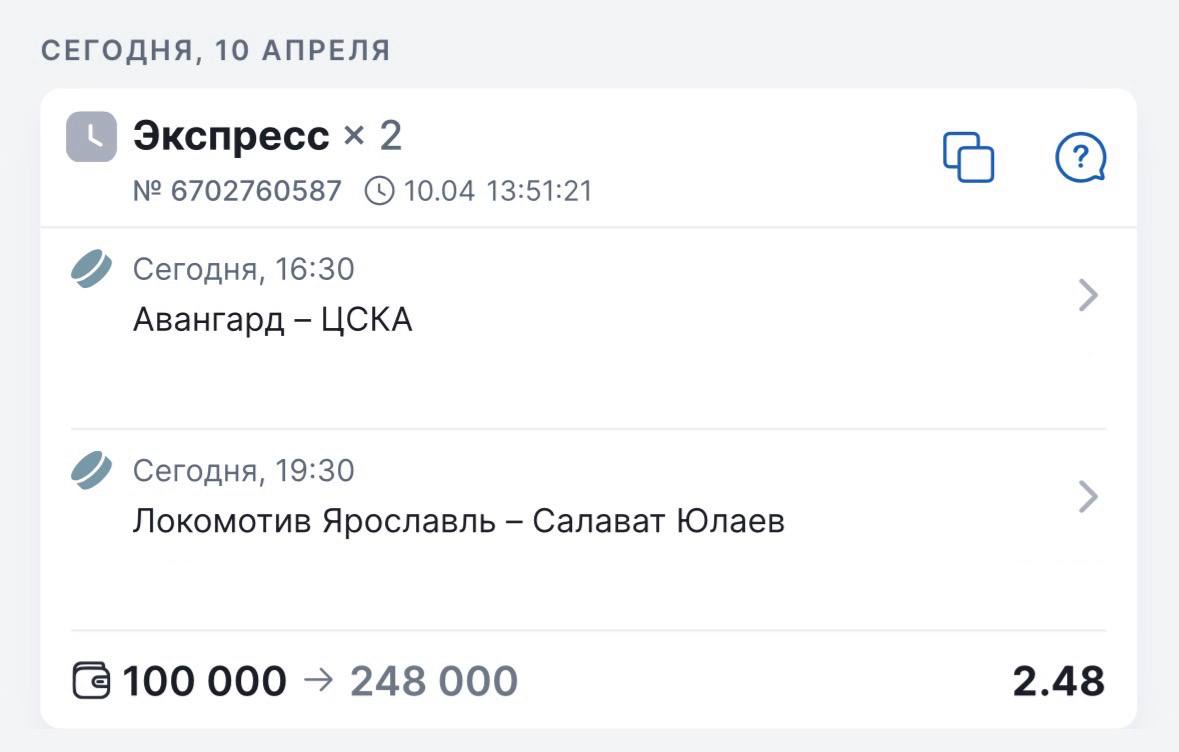Expand the Авангард – ЦСКА match chevron

tap(1089, 296)
